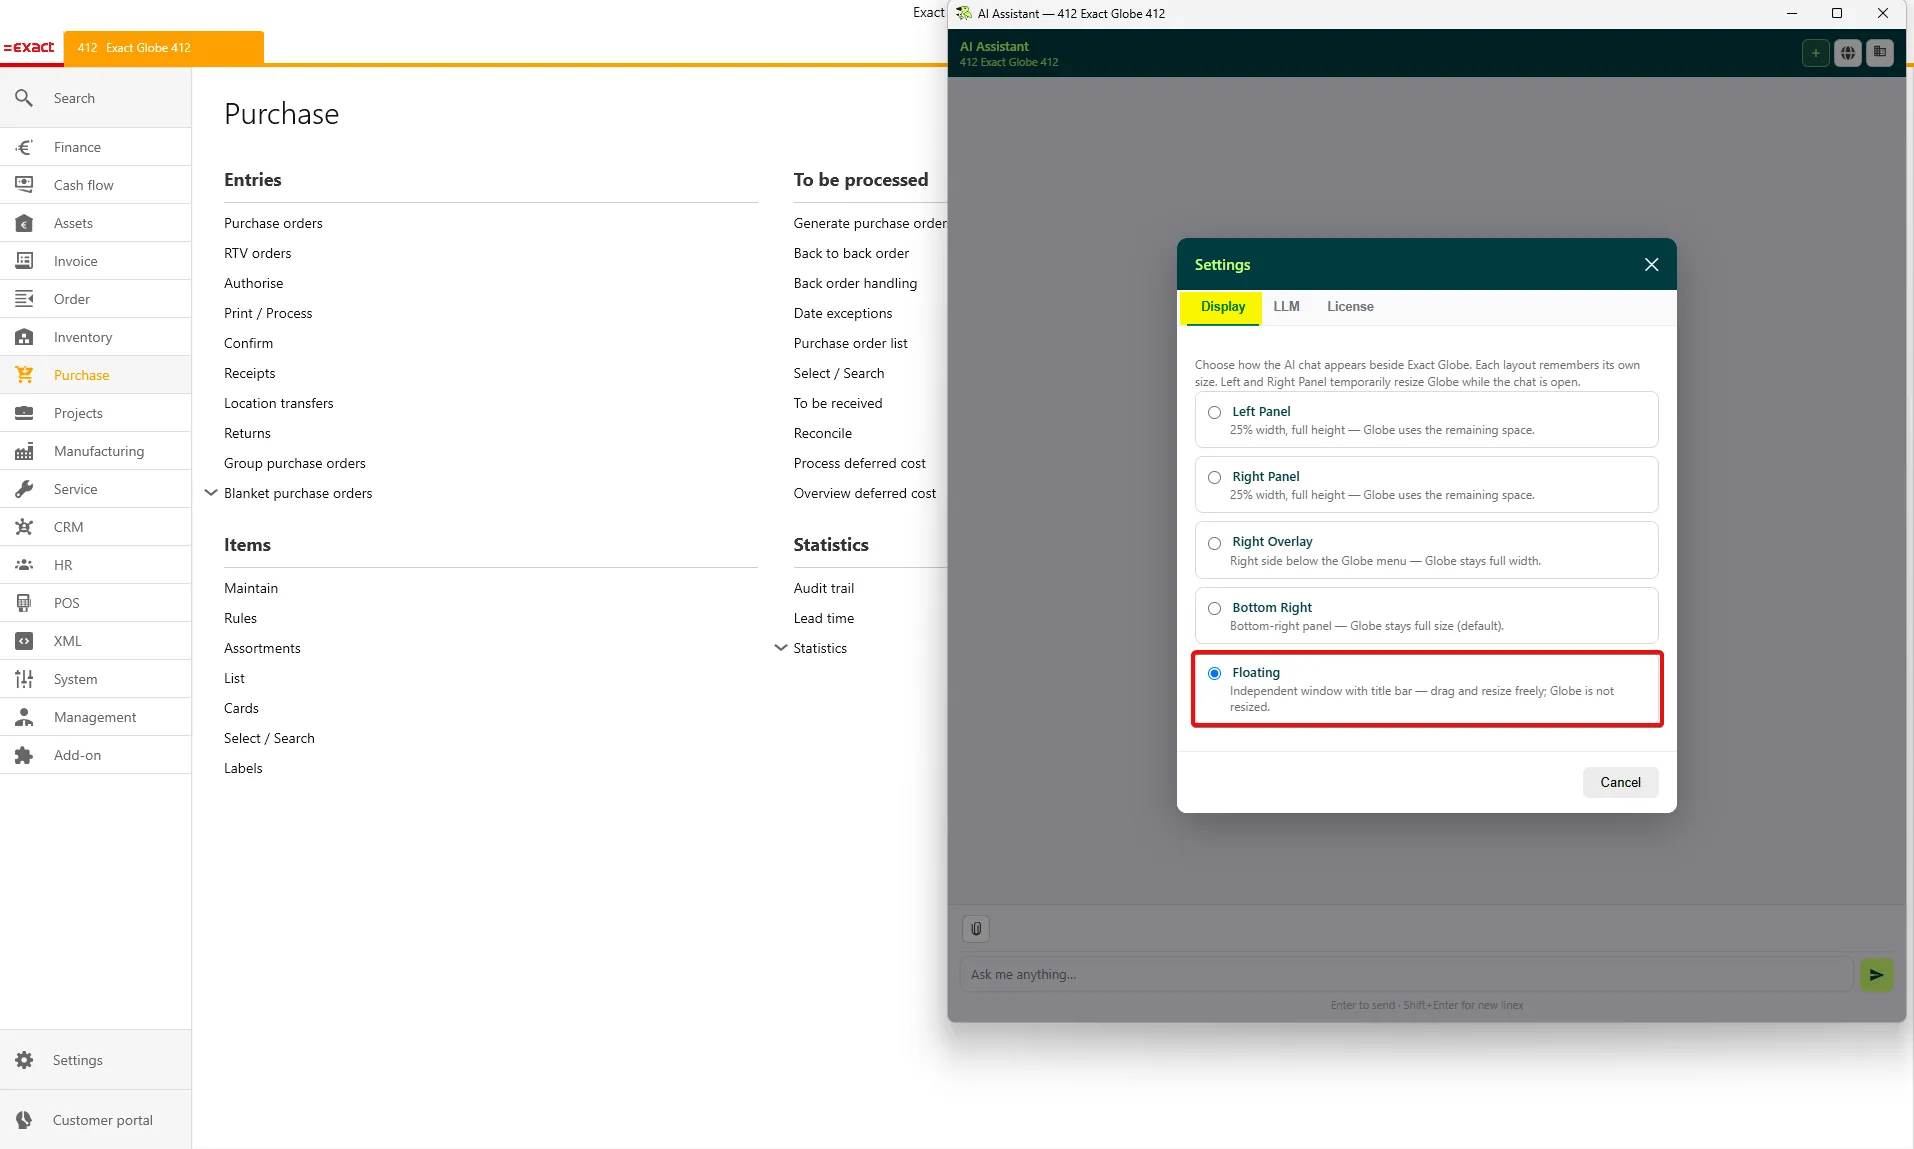Click the Search field in left sidebar
The width and height of the screenshot is (1914, 1149).
point(96,98)
